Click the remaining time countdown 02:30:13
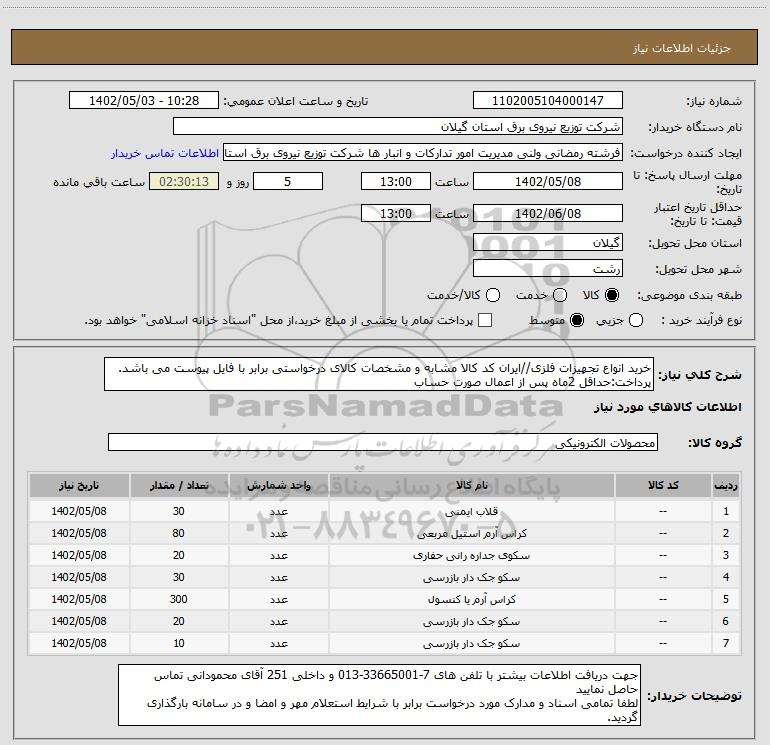The image size is (770, 745). coord(184,182)
